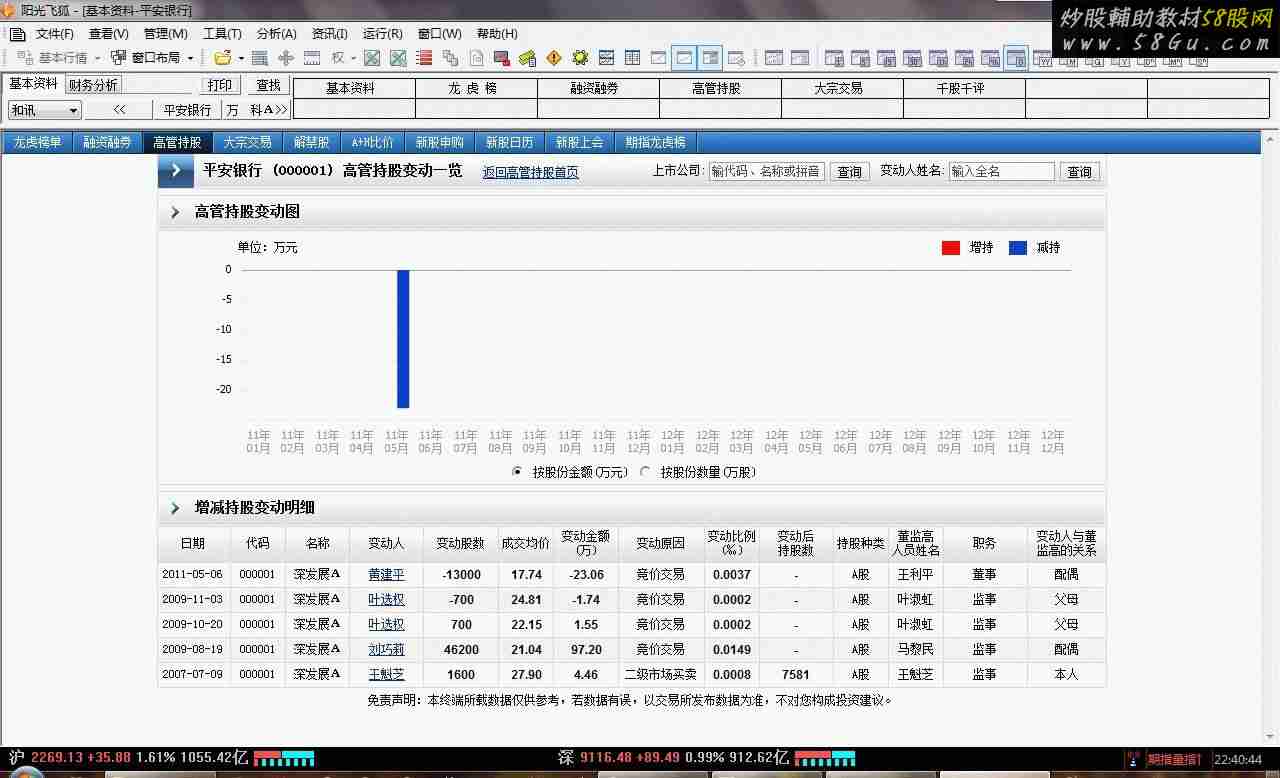Screen dimensions: 1280x778
Task: Click the 平安银行 stock name button
Action: tap(187, 110)
